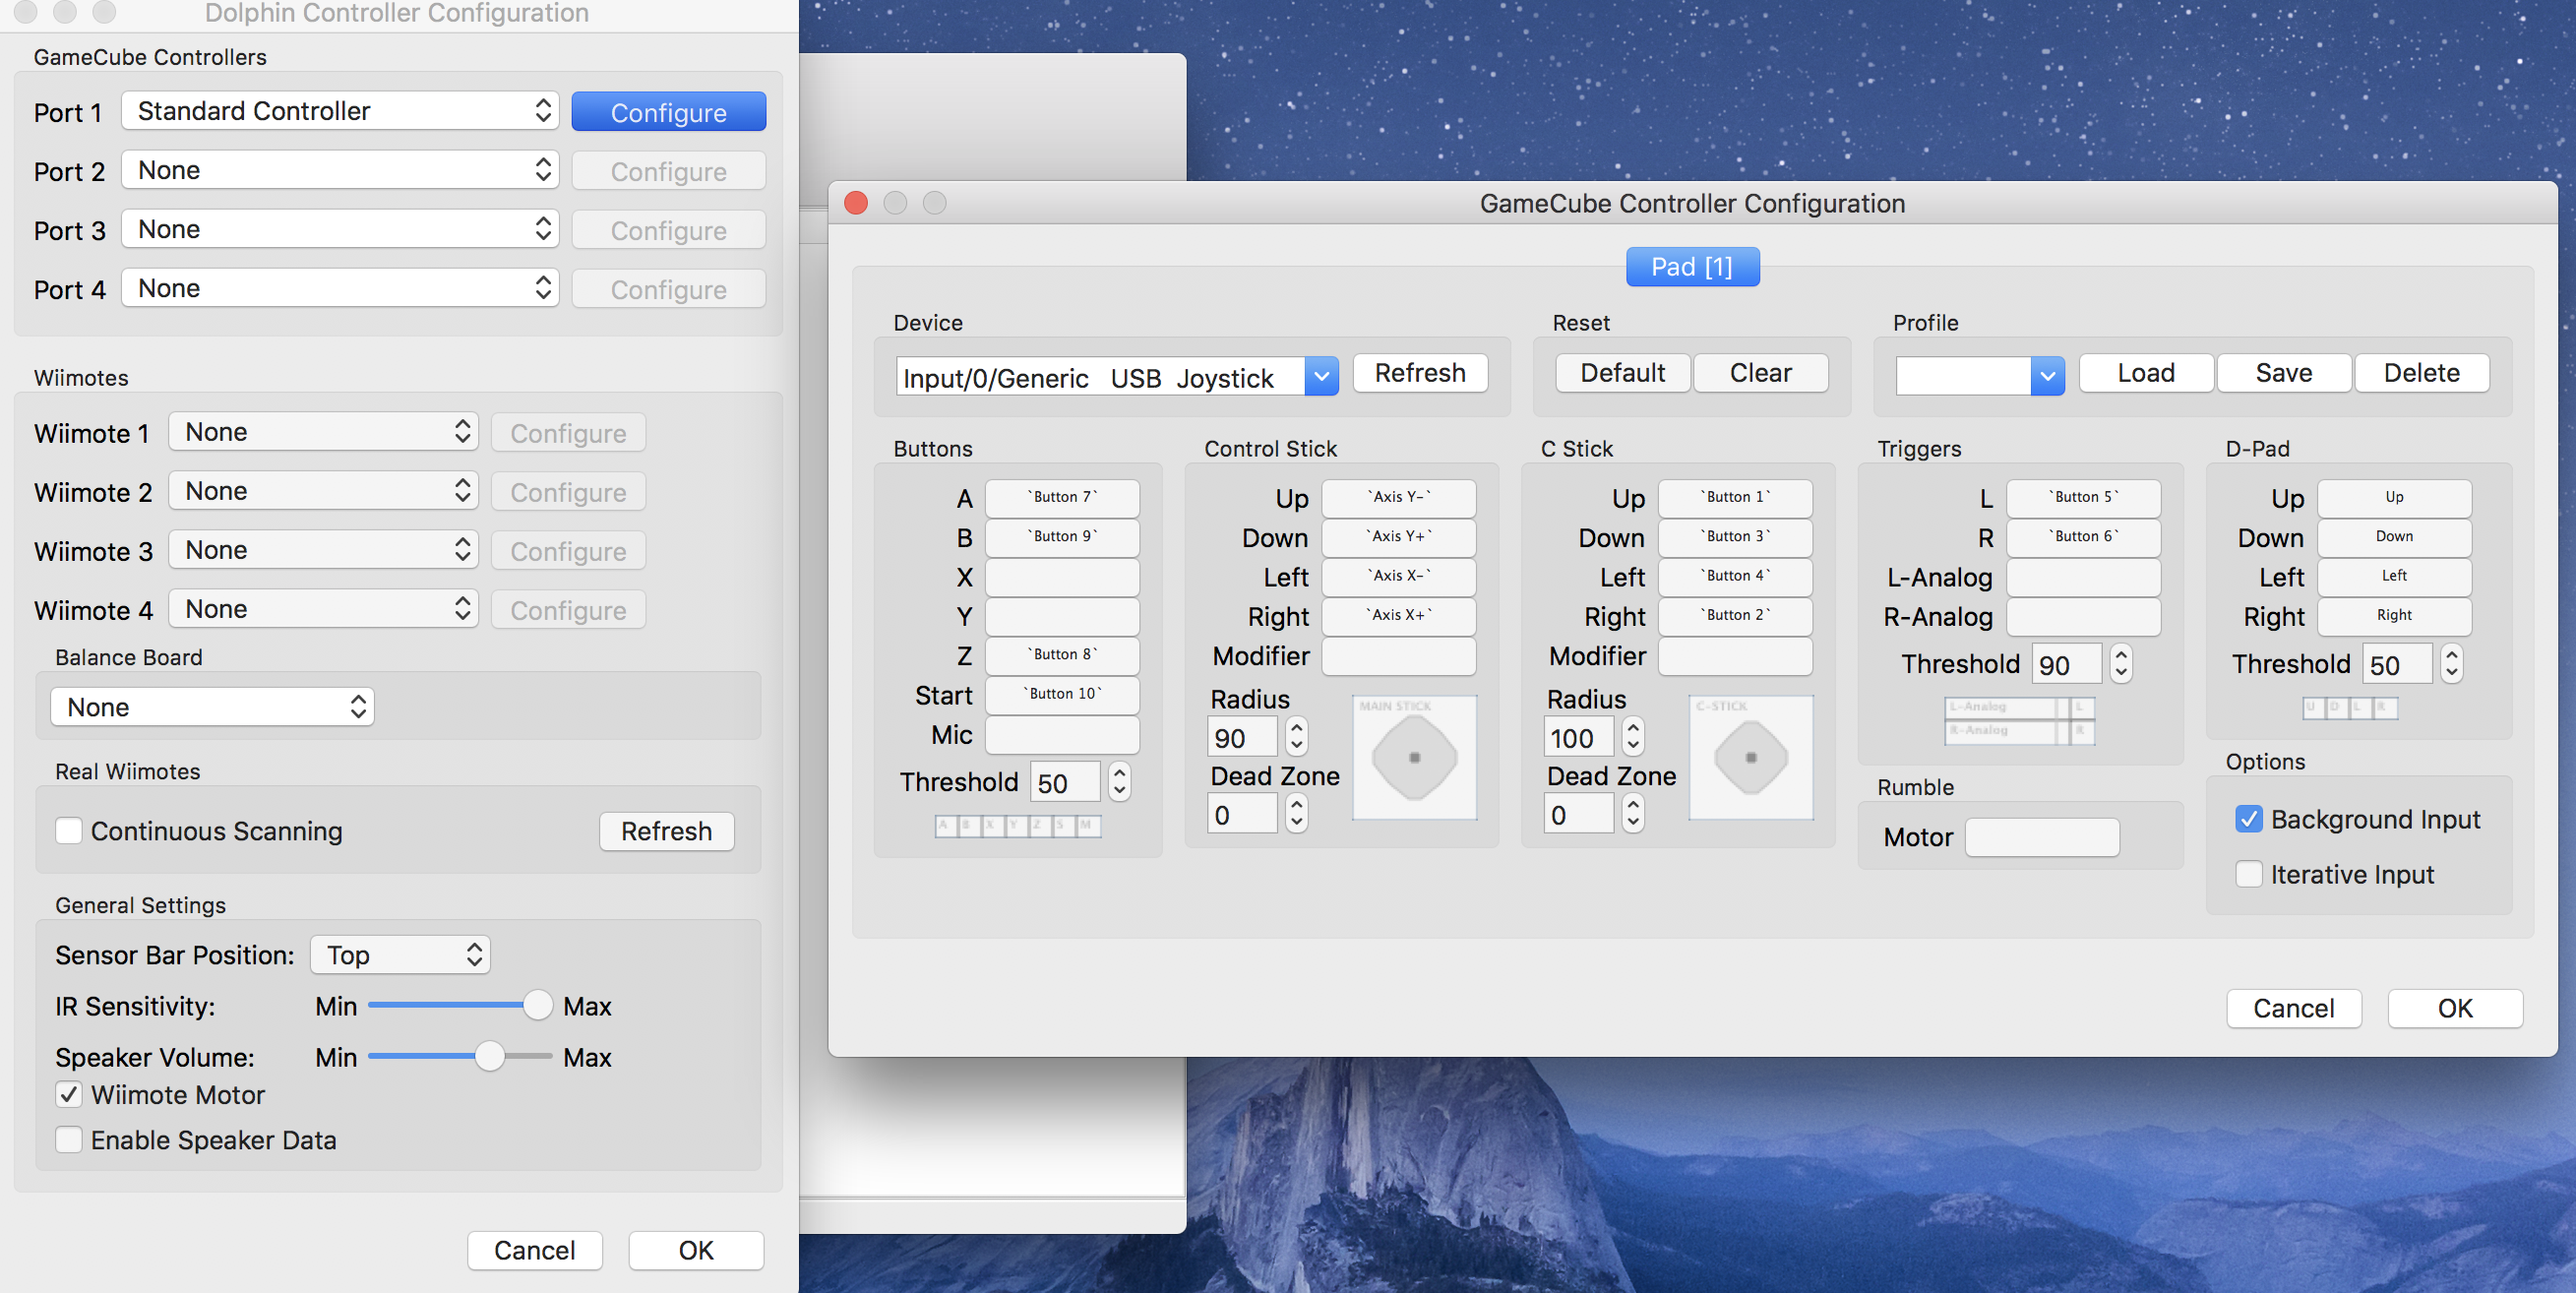Screen dimensions: 2576x1293
Task: Click the MAIN STICK preview image
Action: click(1414, 757)
